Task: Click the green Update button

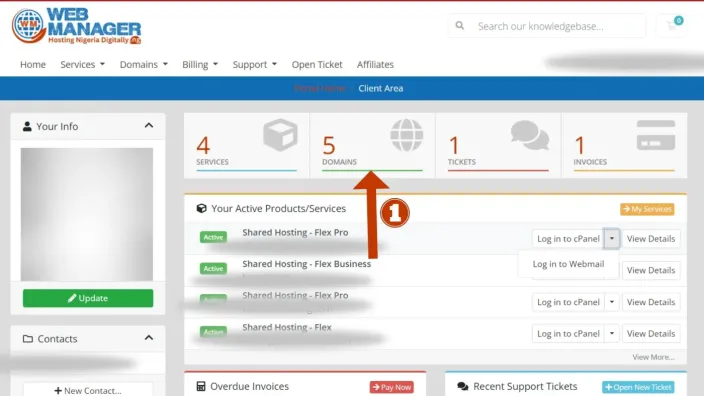Action: [88, 298]
